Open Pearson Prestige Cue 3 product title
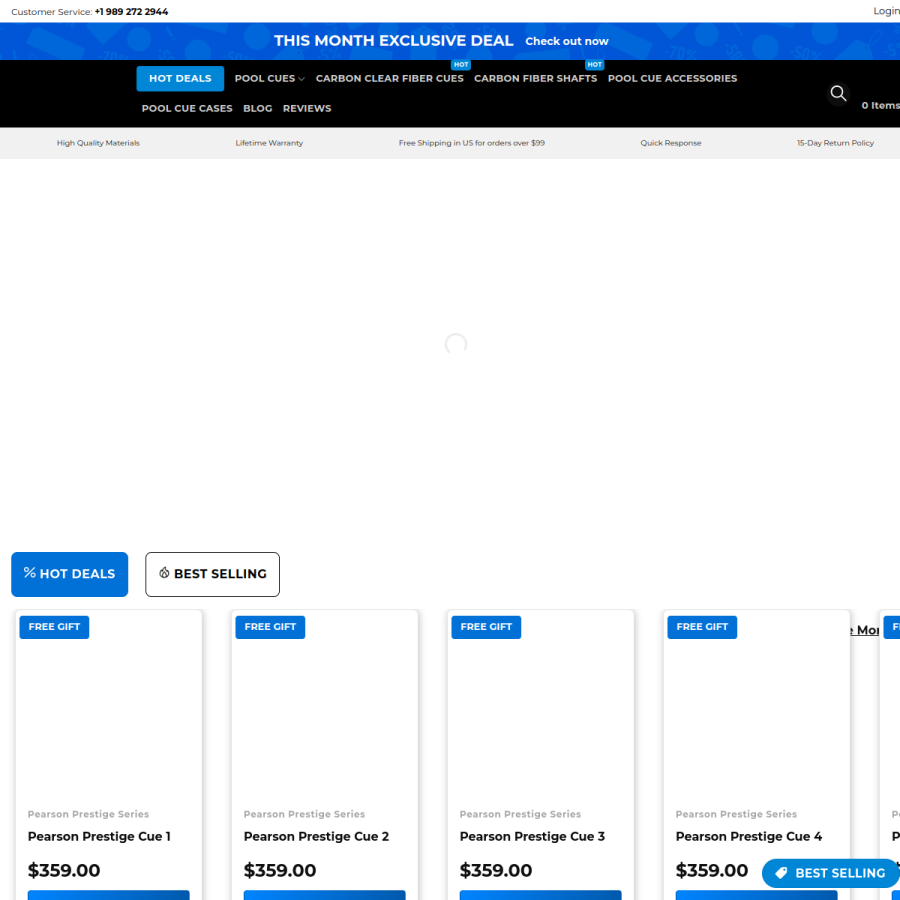The height and width of the screenshot is (900, 900). [x=532, y=836]
